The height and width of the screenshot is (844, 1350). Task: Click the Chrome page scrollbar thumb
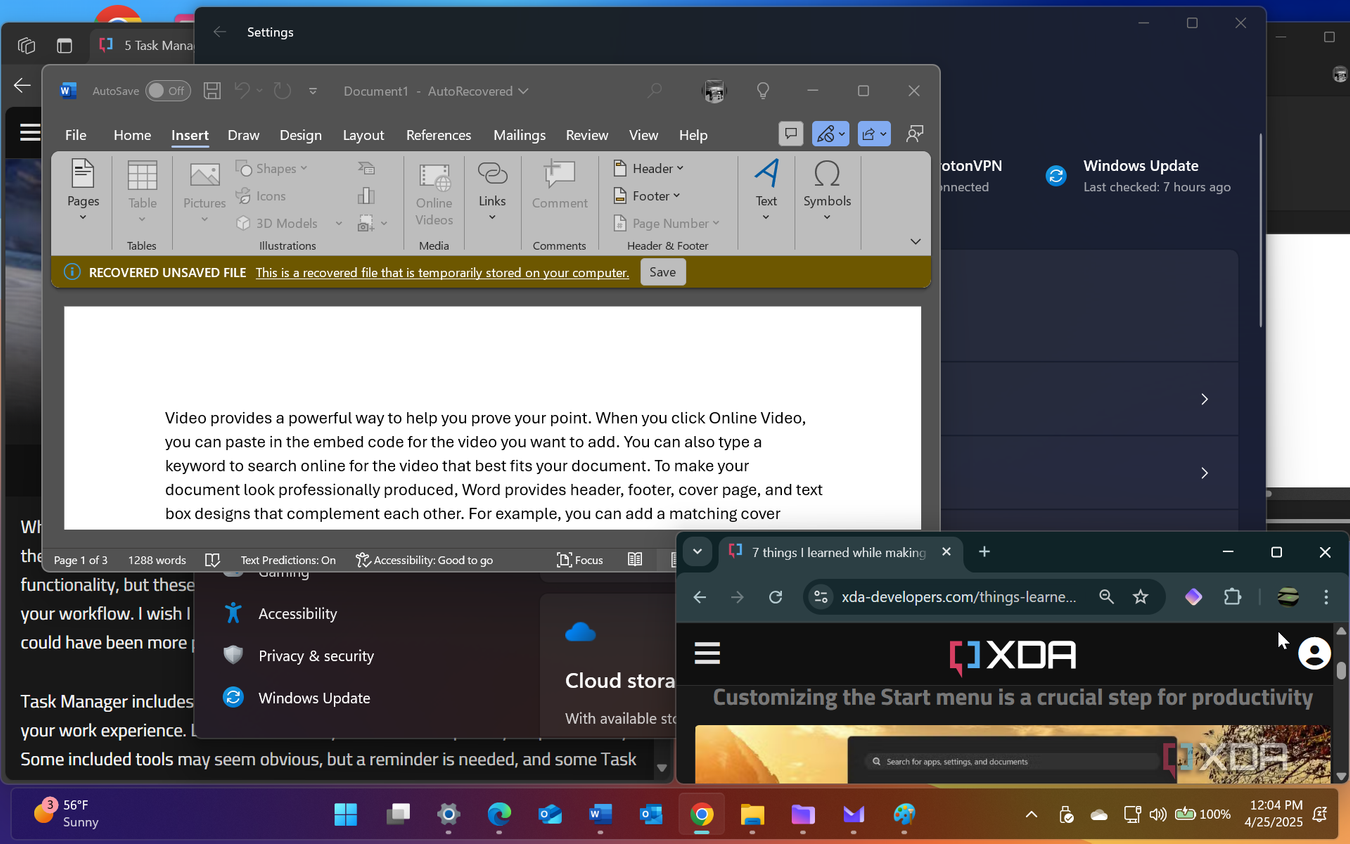click(x=1341, y=669)
